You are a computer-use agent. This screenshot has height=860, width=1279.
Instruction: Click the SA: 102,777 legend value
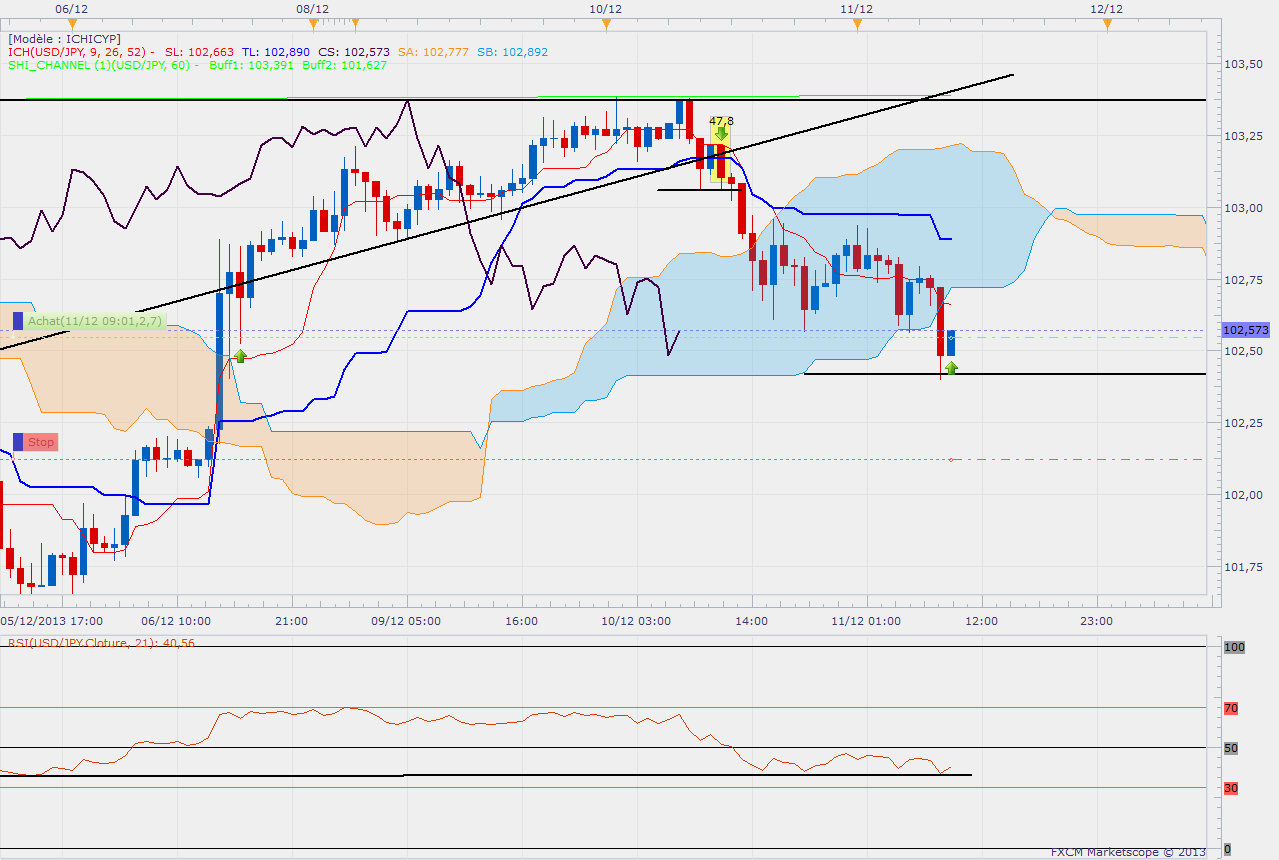click(x=433, y=52)
